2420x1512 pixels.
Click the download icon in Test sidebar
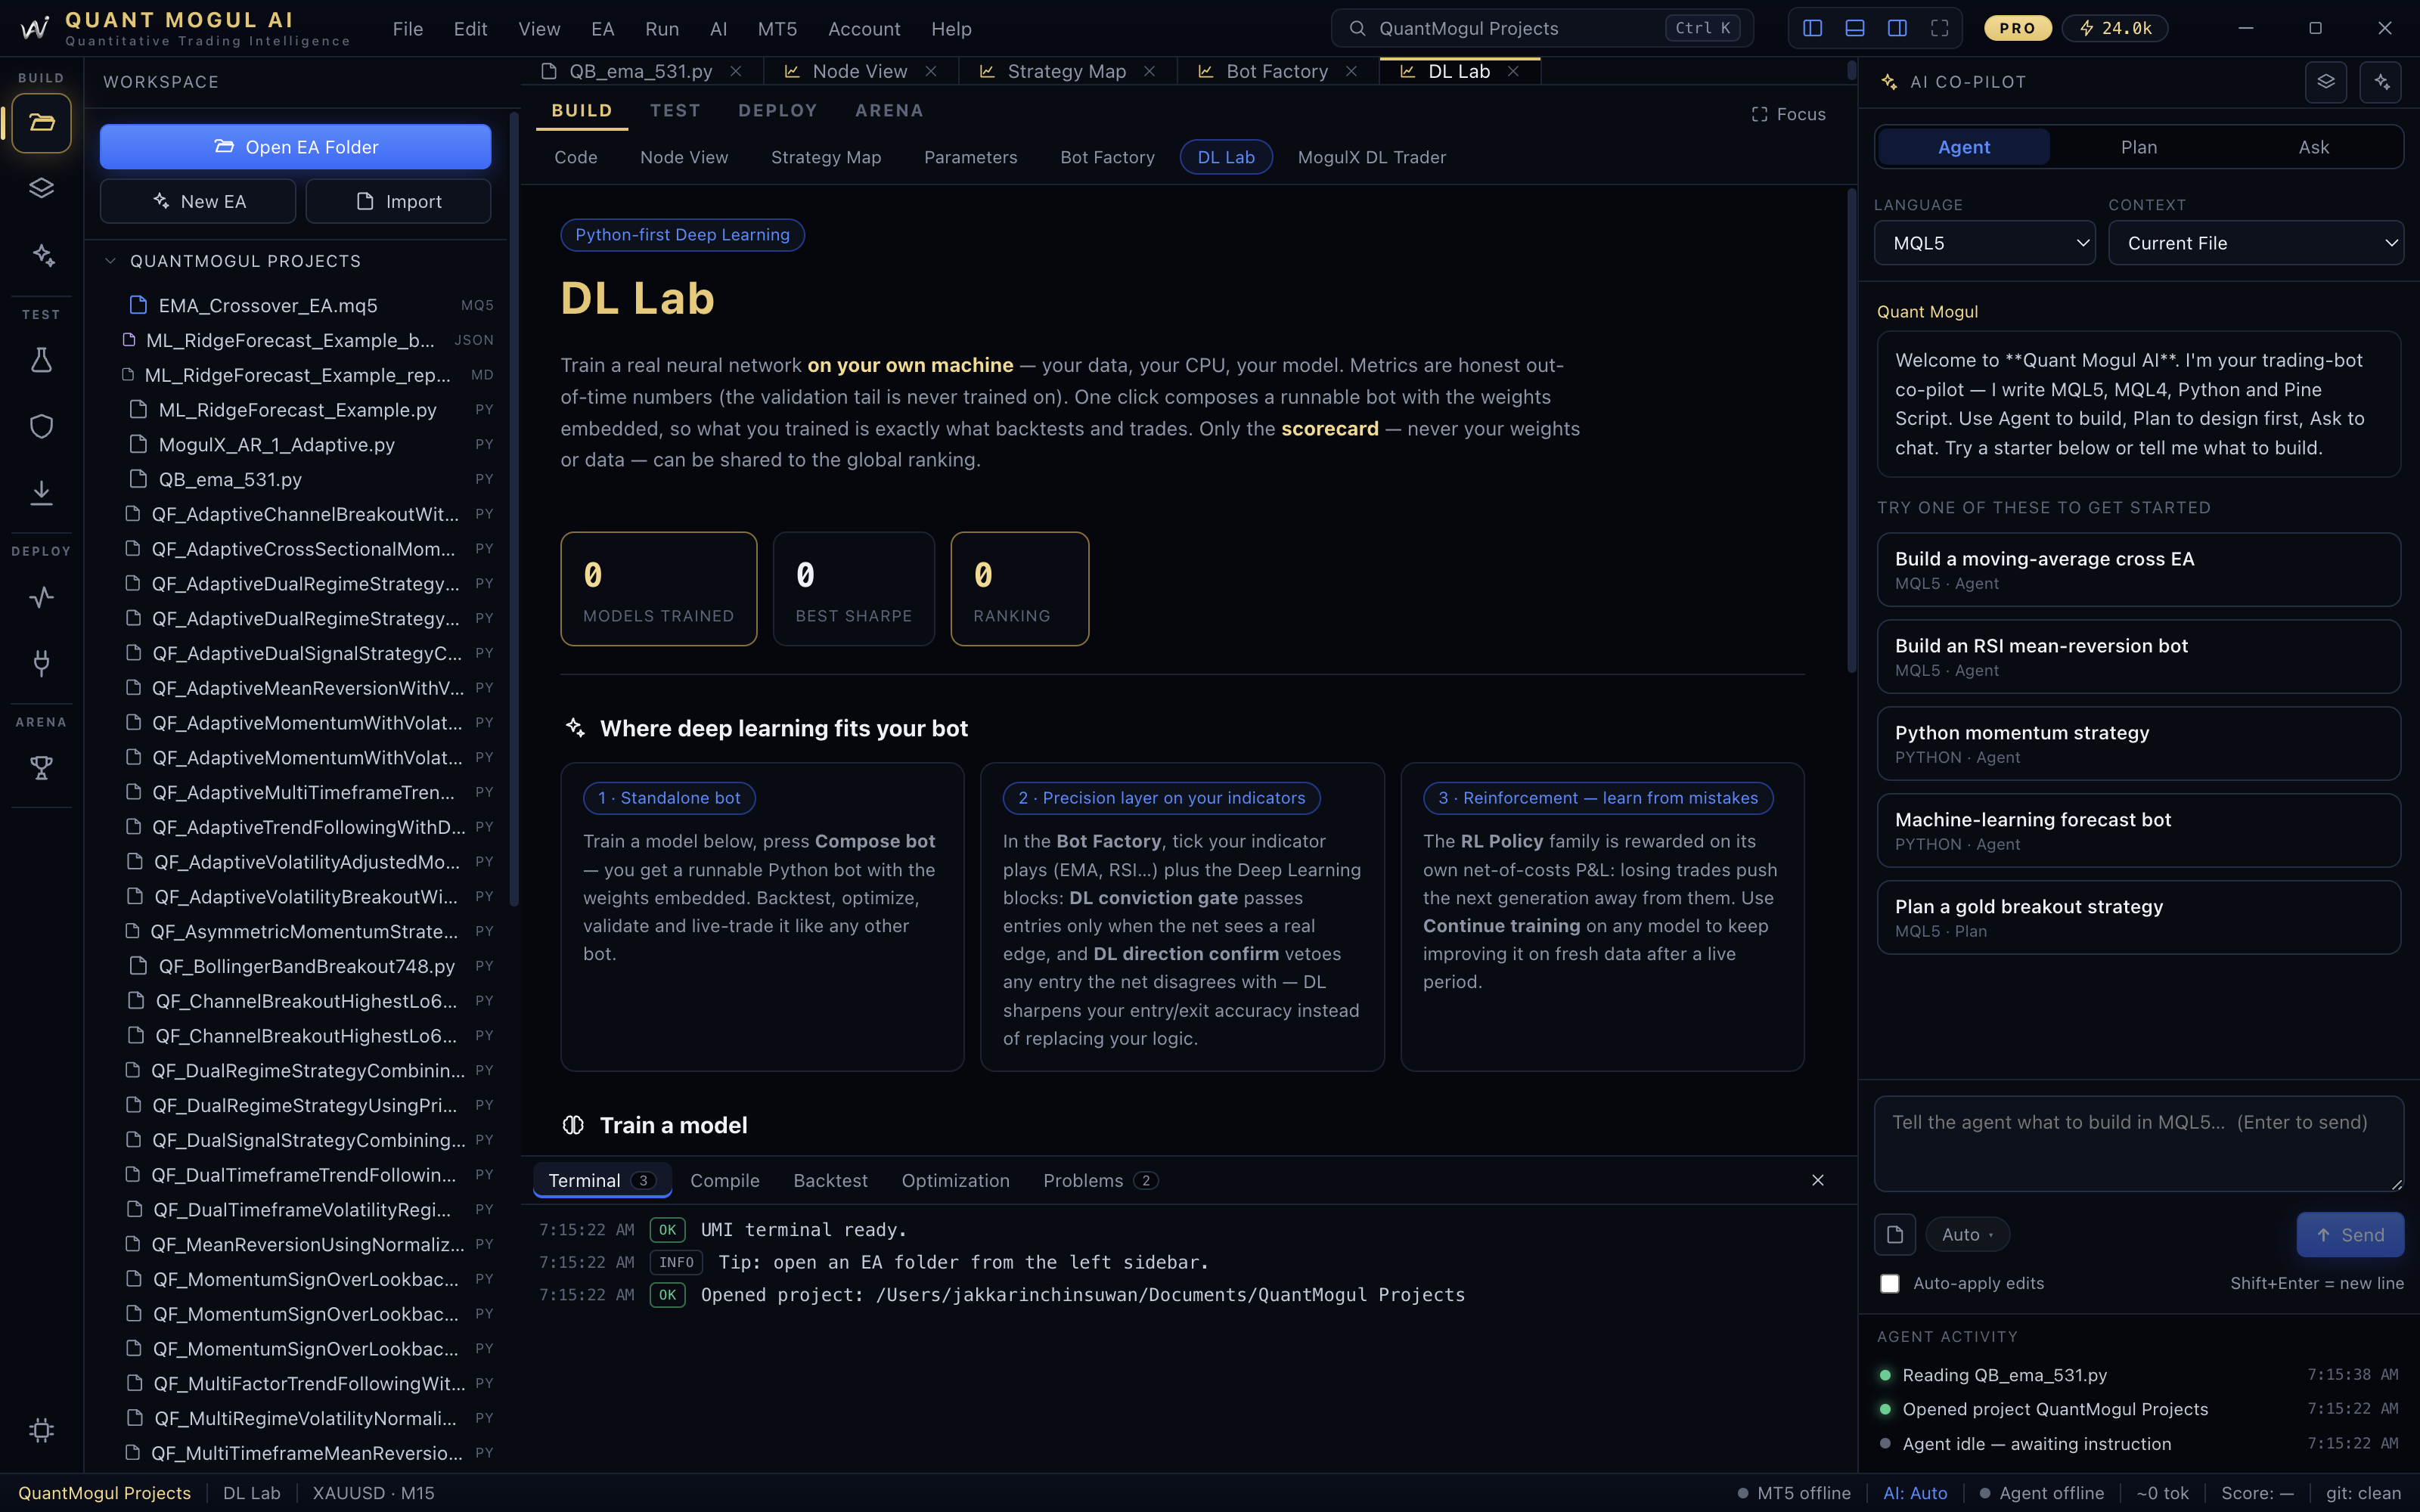pyautogui.click(x=41, y=492)
